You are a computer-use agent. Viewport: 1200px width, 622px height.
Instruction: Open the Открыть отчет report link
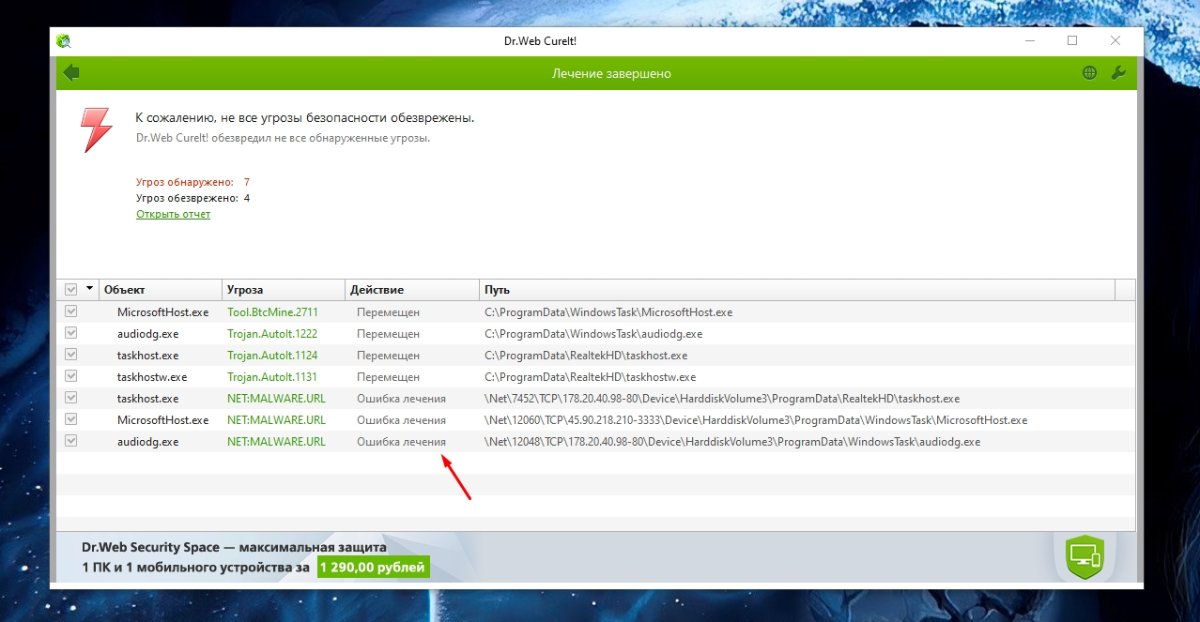(173, 214)
